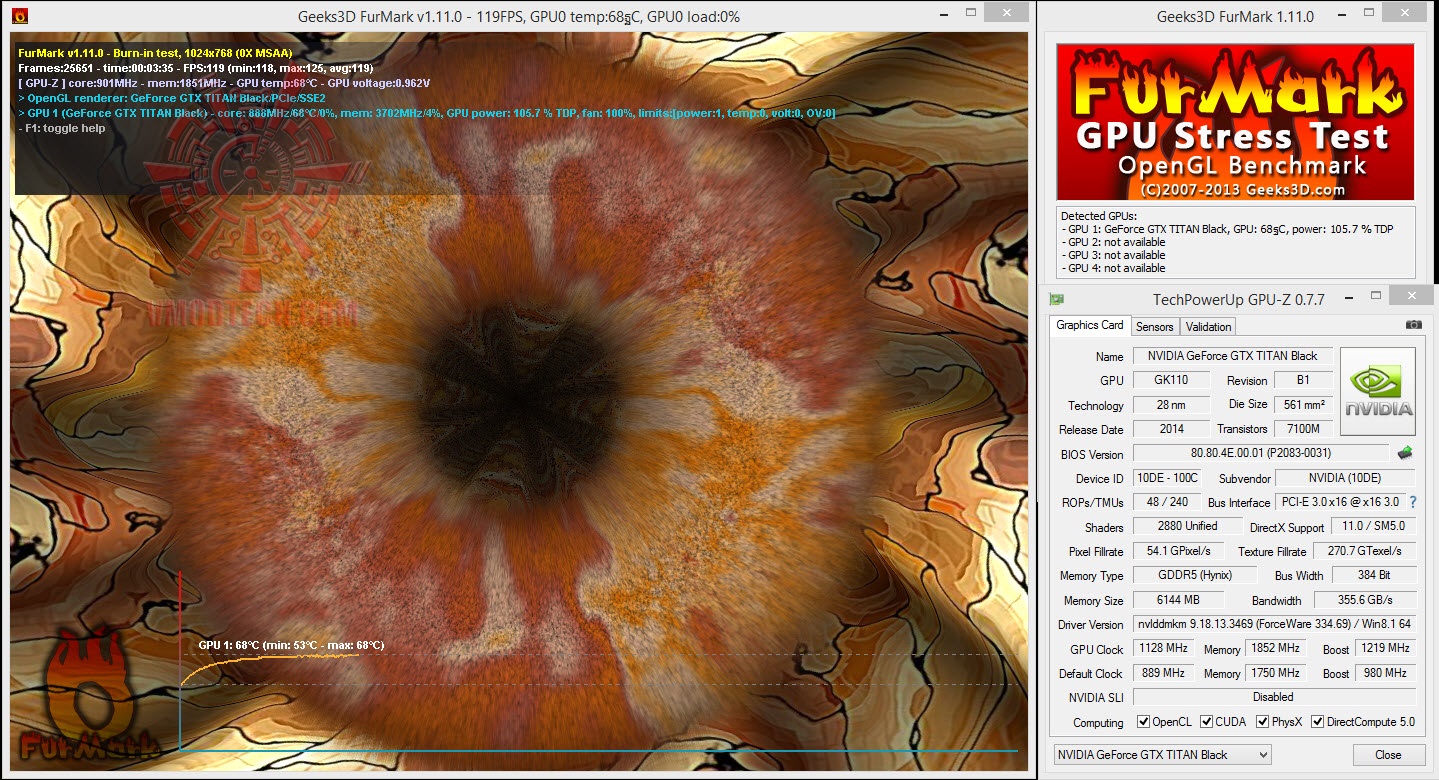The width and height of the screenshot is (1439, 780).
Task: Click the BIOS save chip icon
Action: [1405, 453]
